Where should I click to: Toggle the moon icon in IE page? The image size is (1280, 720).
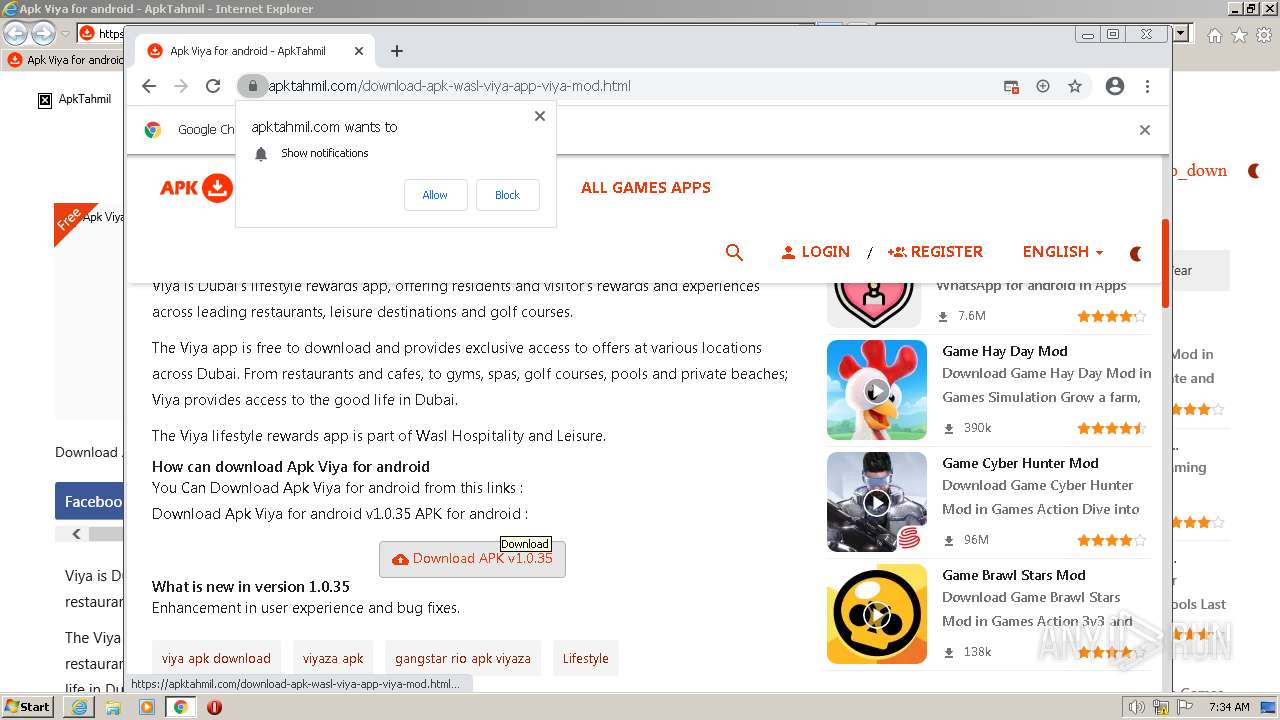click(x=1254, y=171)
